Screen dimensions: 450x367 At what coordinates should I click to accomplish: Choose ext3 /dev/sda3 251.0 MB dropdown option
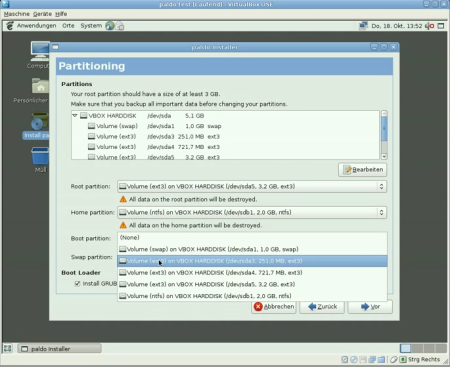252,261
